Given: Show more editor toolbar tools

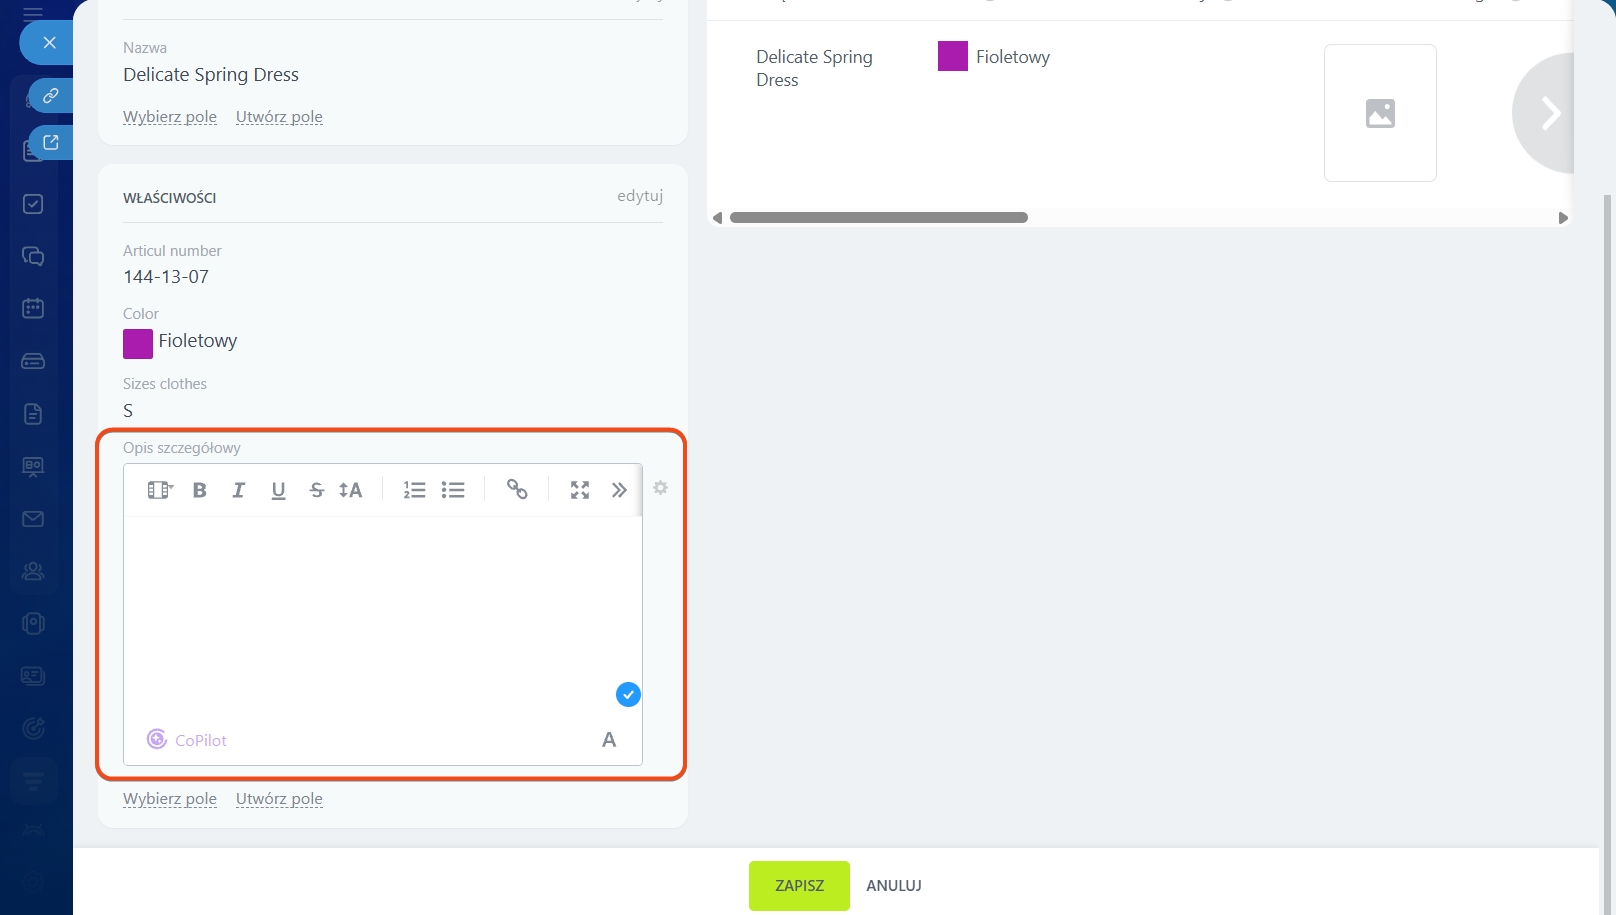Looking at the screenshot, I should tap(619, 490).
